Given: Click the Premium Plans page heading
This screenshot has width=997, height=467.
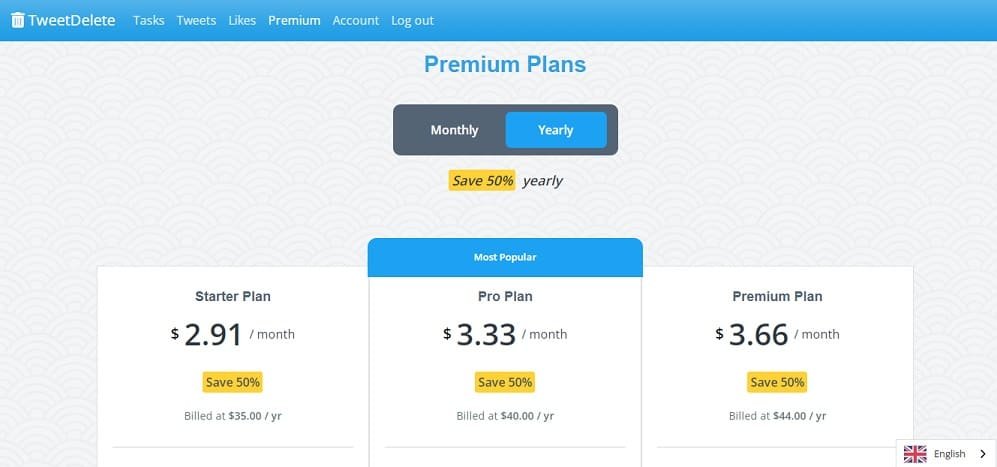Looking at the screenshot, I should pyautogui.click(x=505, y=65).
